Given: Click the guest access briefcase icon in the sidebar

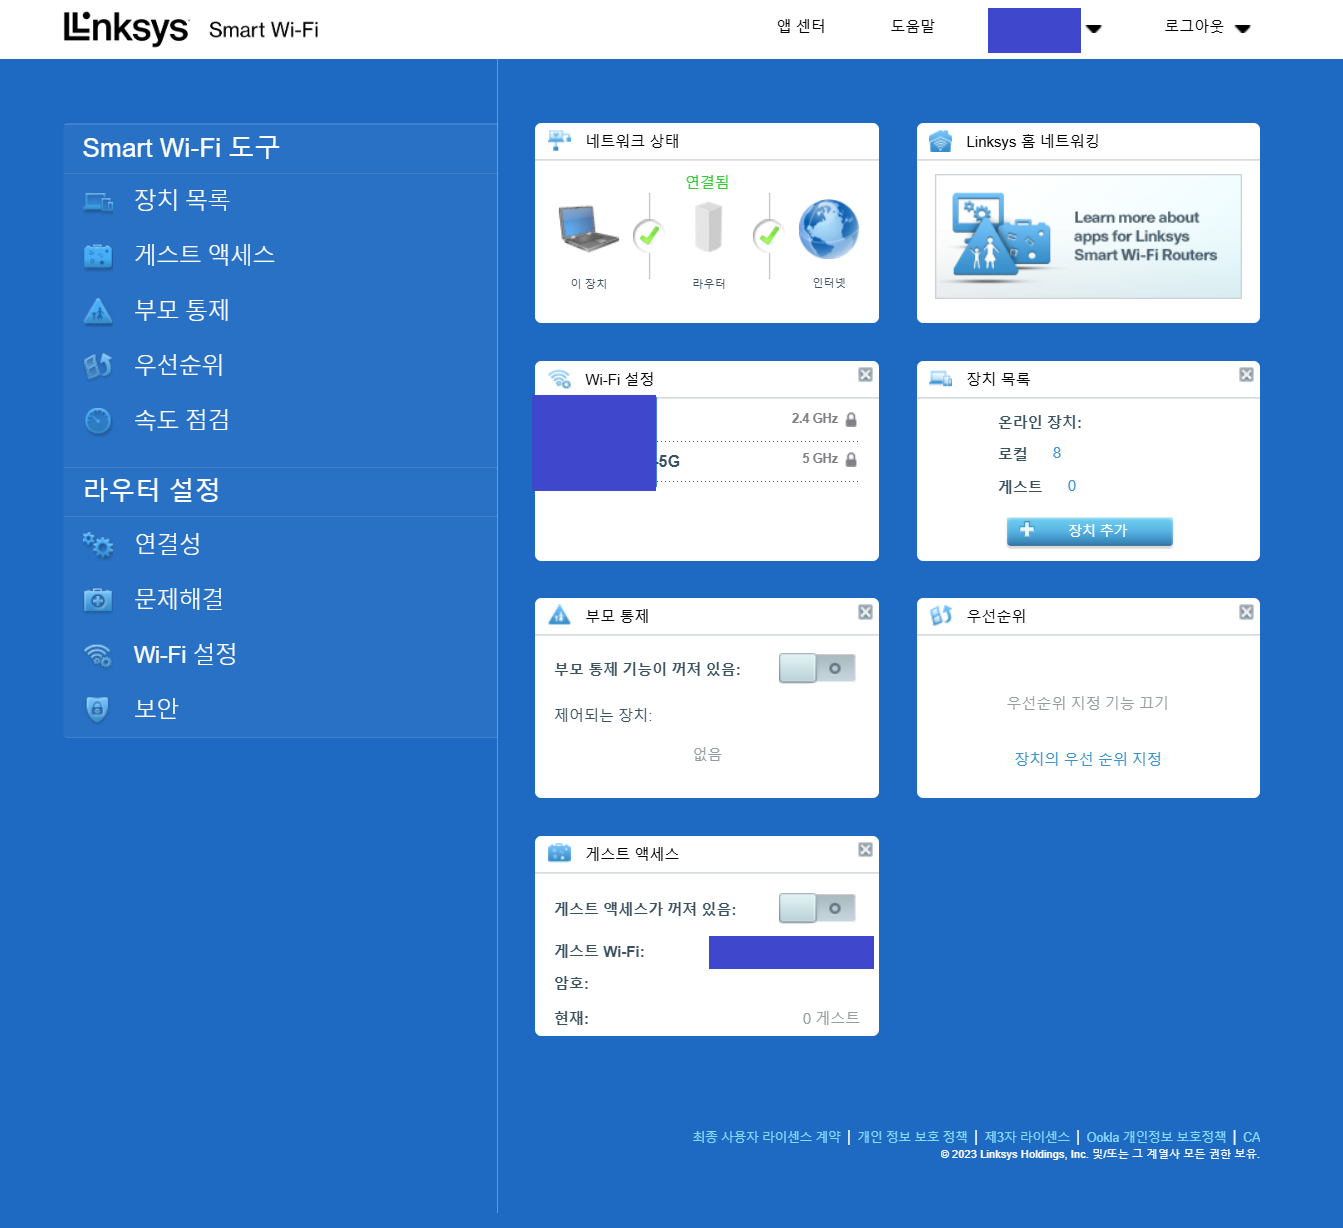Looking at the screenshot, I should [98, 256].
